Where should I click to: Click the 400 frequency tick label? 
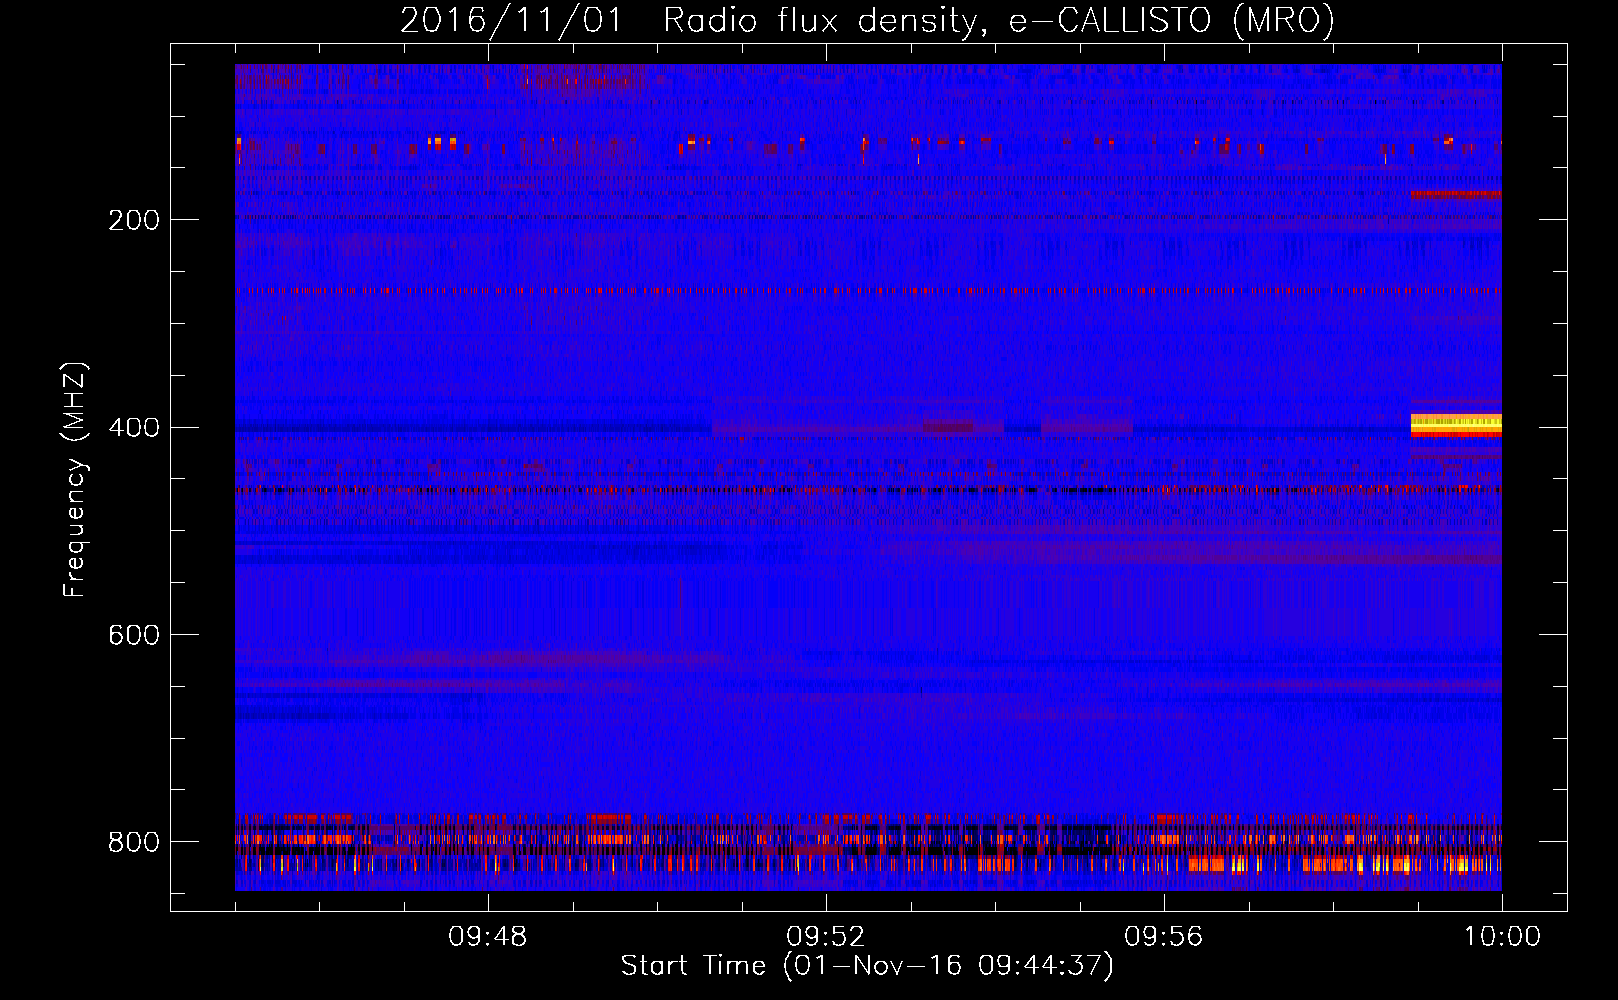tap(134, 428)
